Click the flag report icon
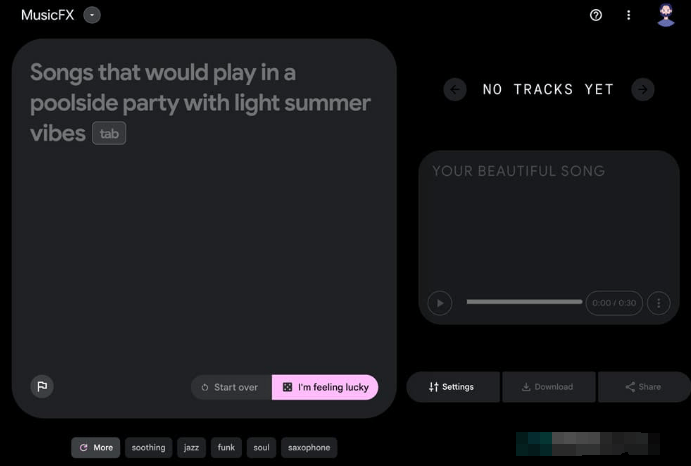 point(42,387)
